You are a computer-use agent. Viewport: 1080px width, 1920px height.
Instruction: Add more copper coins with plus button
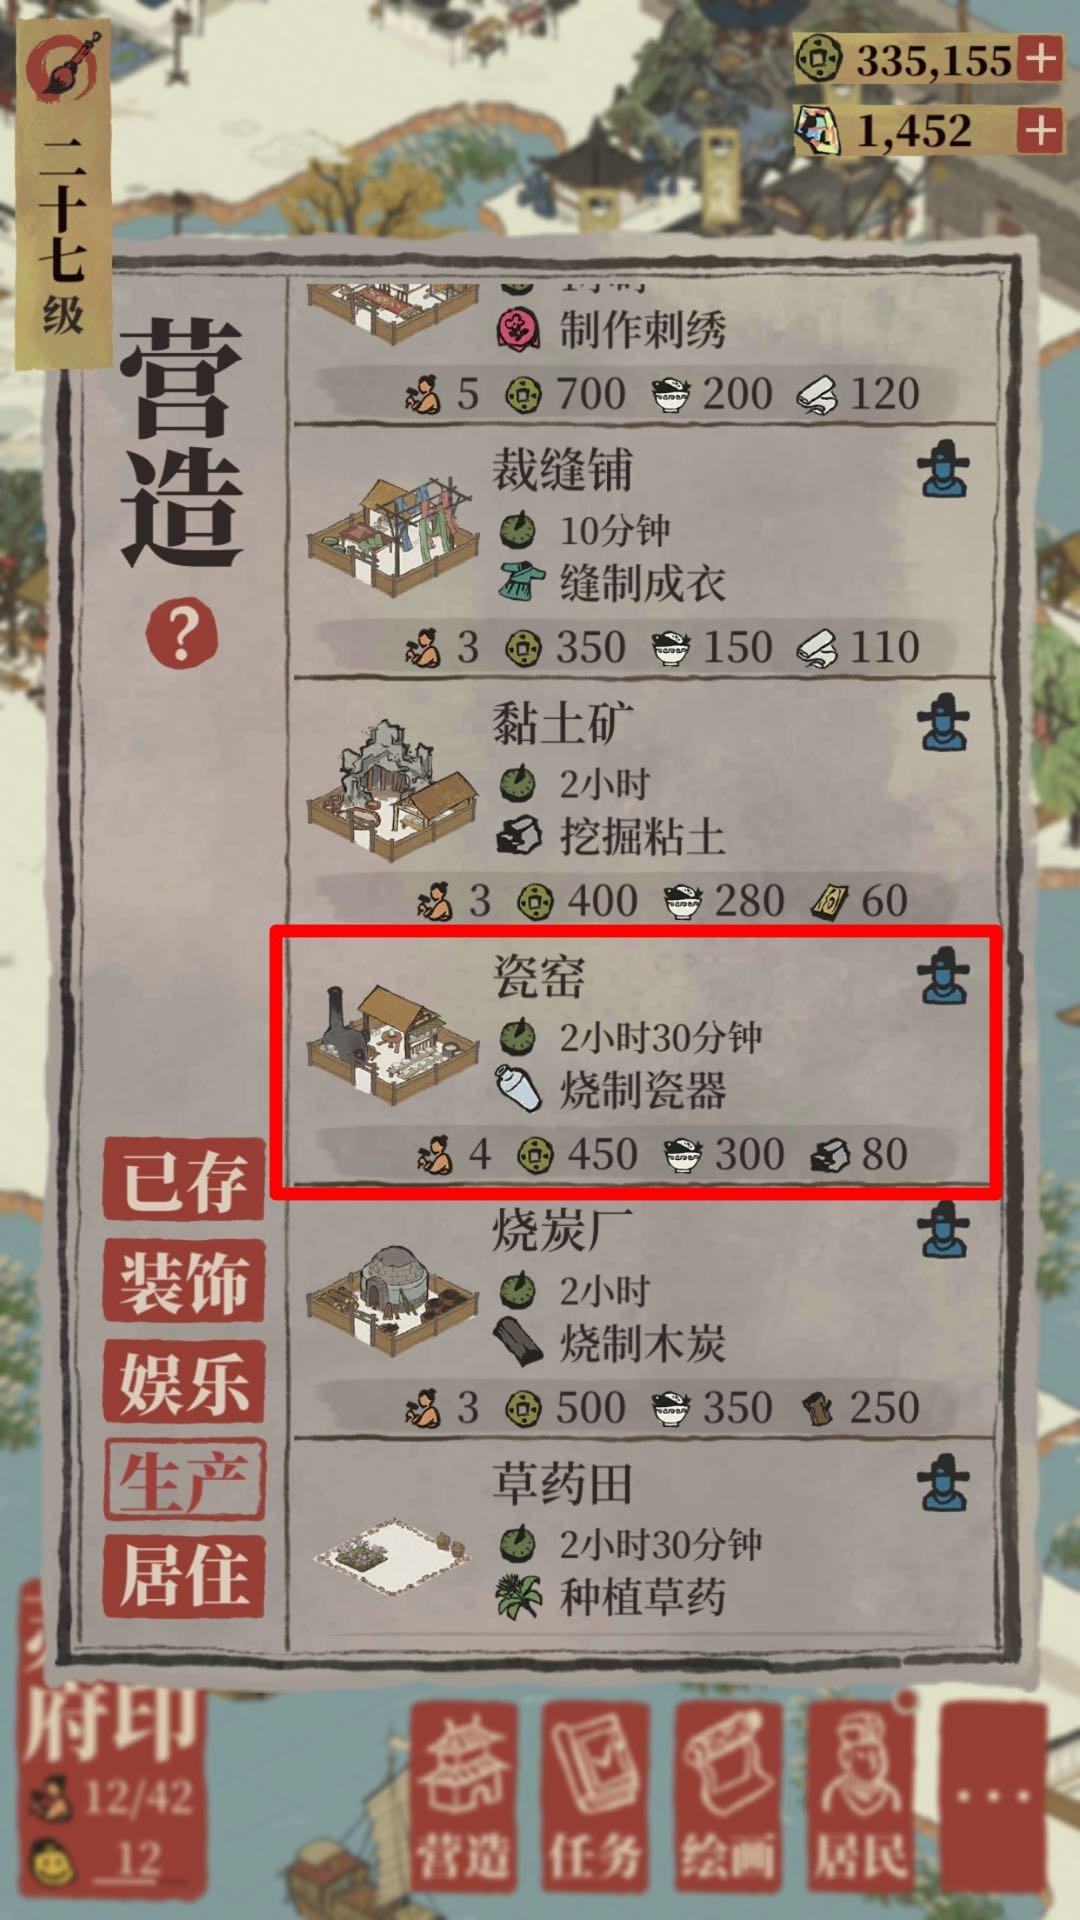pyautogui.click(x=1039, y=59)
